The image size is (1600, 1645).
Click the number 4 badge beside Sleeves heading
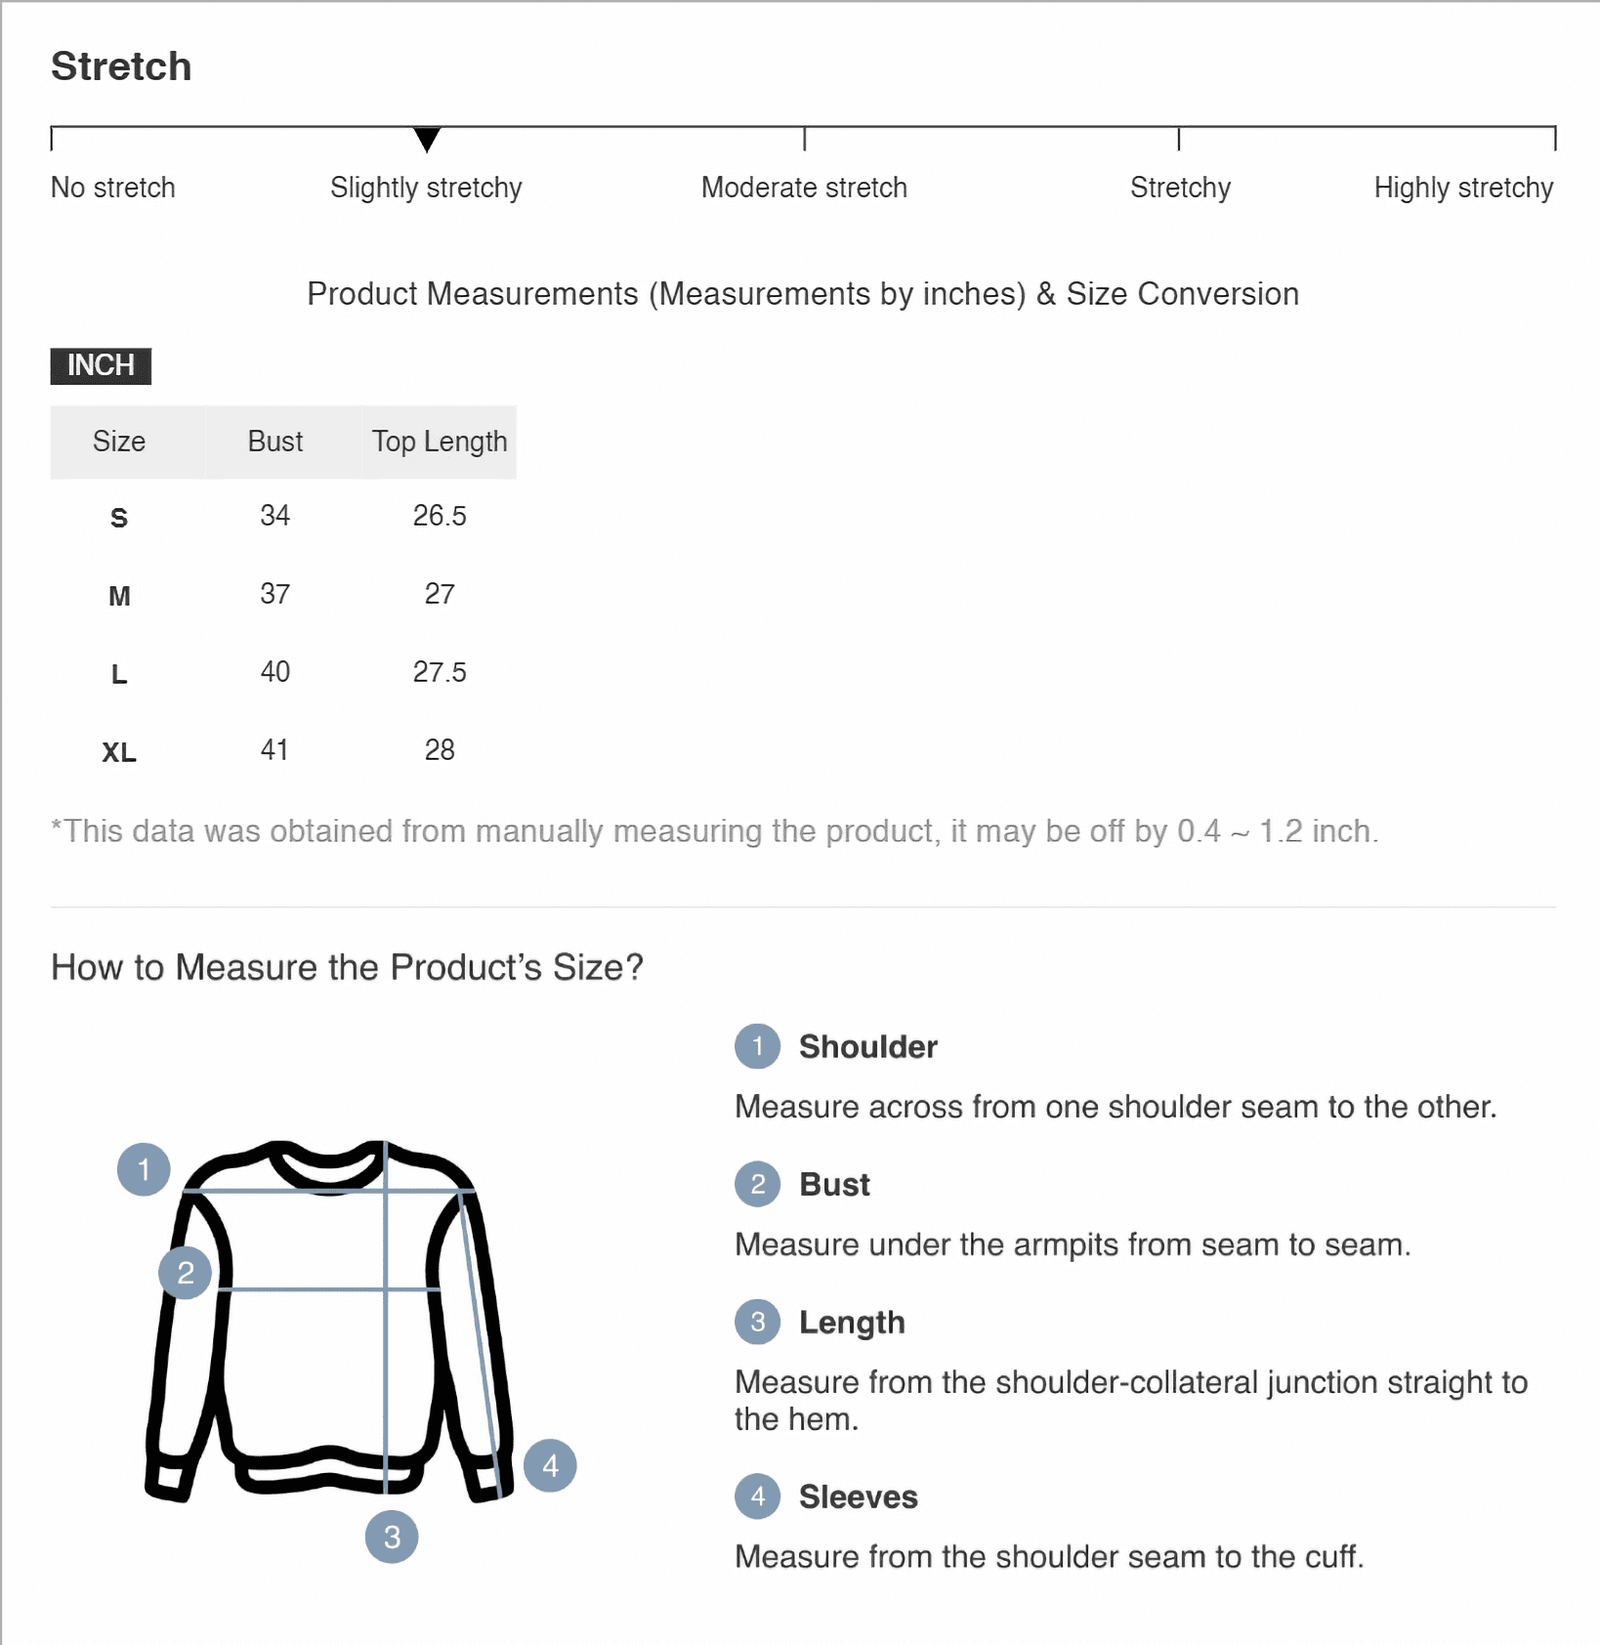click(x=757, y=1497)
